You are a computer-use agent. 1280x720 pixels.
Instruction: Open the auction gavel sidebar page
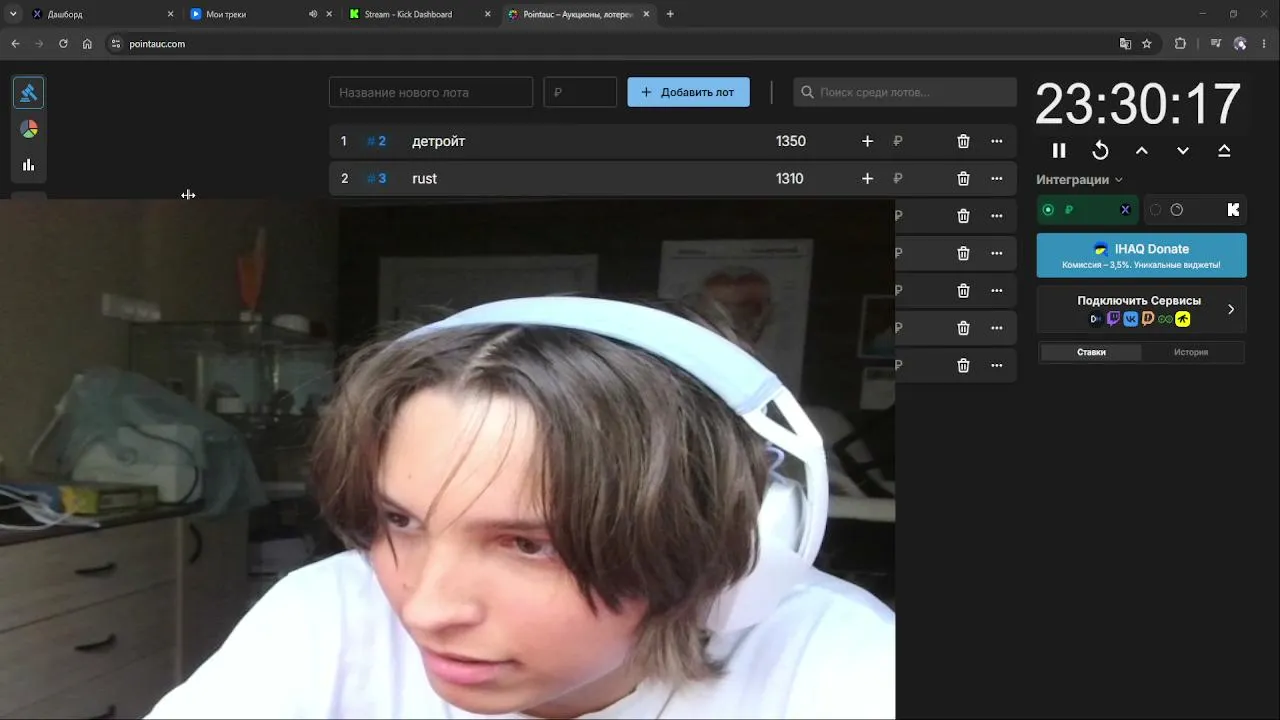[x=29, y=93]
